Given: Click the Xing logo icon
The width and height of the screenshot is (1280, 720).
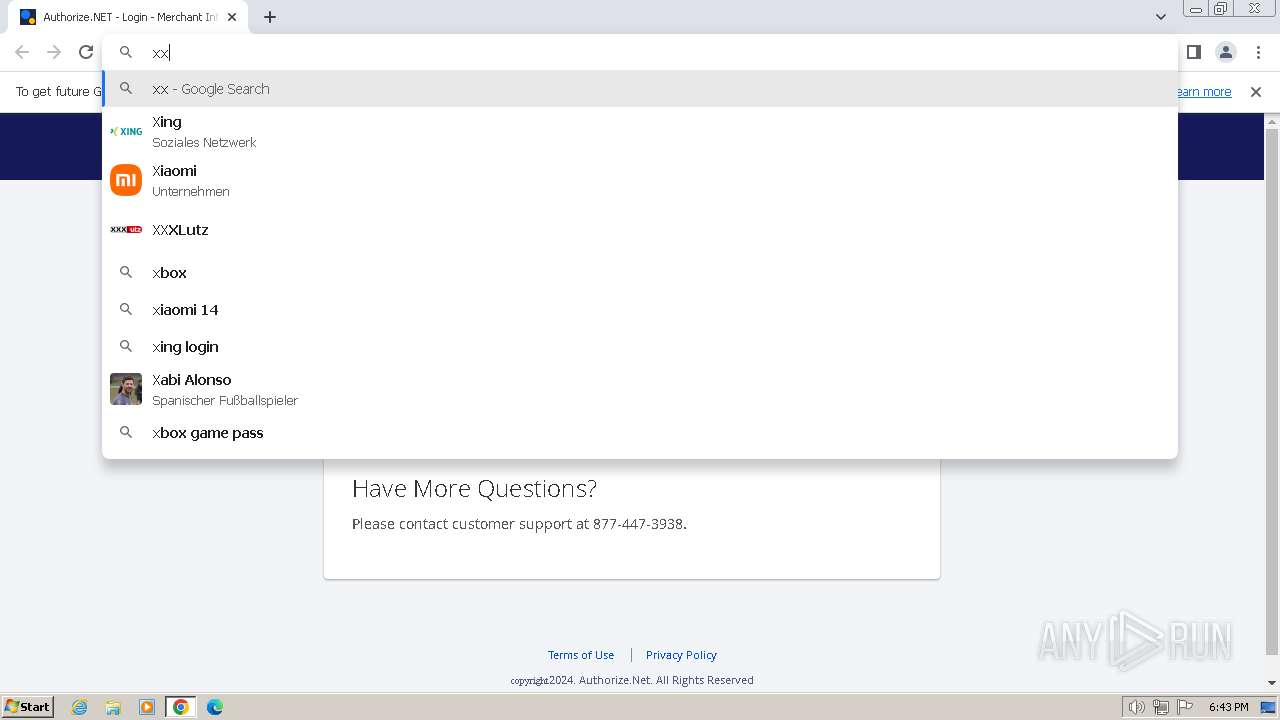Looking at the screenshot, I should (126, 131).
